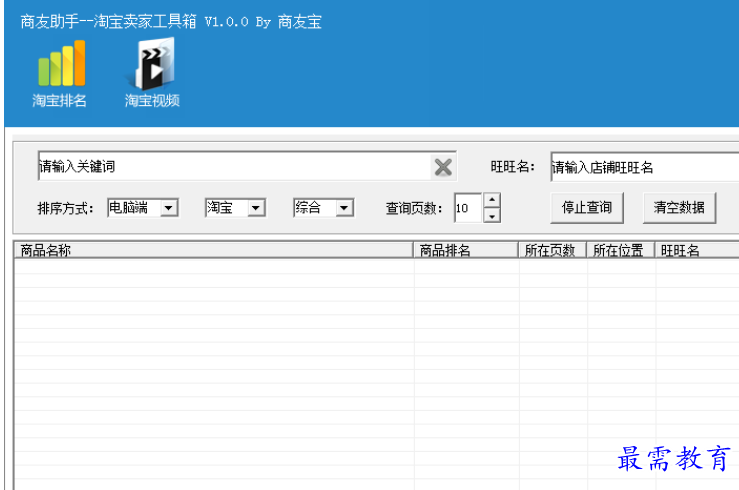
Task: Decrease 查询页数 with the down arrow
Action: (492, 216)
